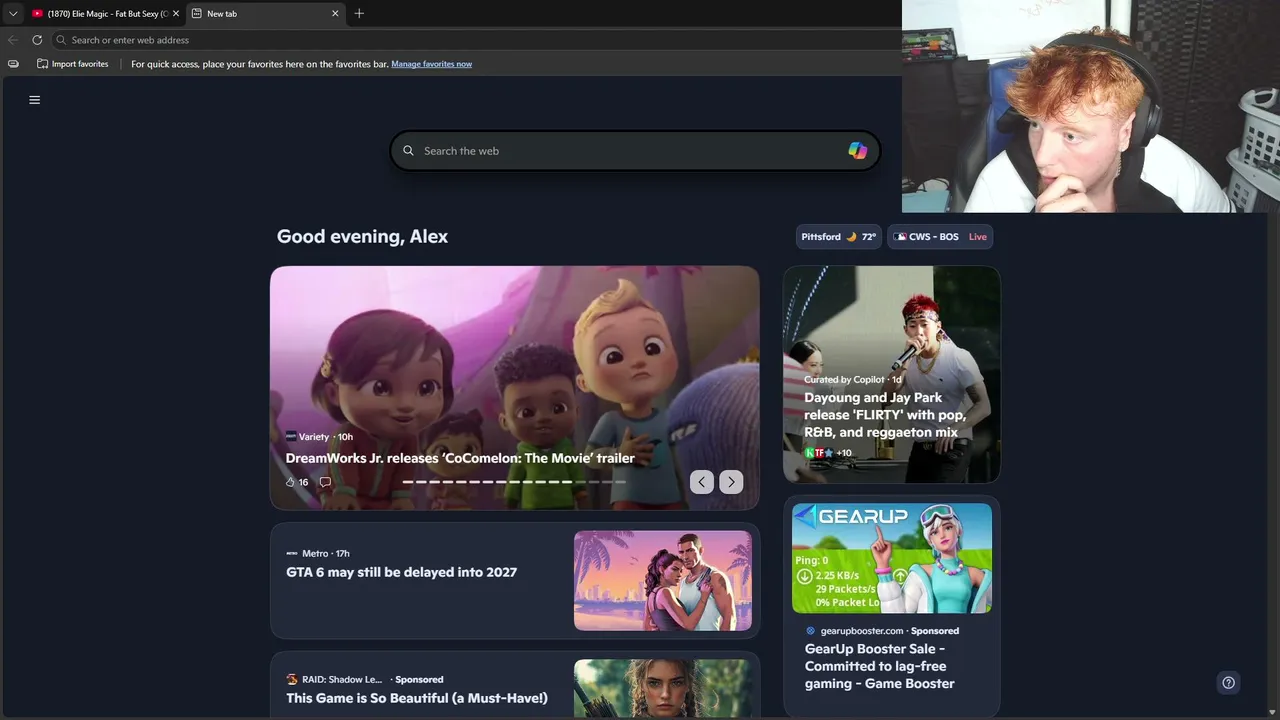Open the GTA 6 artwork thumbnail

click(x=663, y=581)
